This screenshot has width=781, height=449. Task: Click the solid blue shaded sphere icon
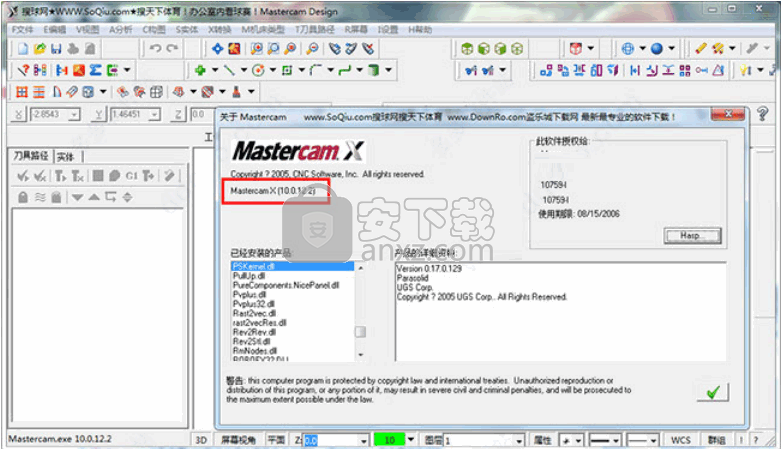(657, 48)
